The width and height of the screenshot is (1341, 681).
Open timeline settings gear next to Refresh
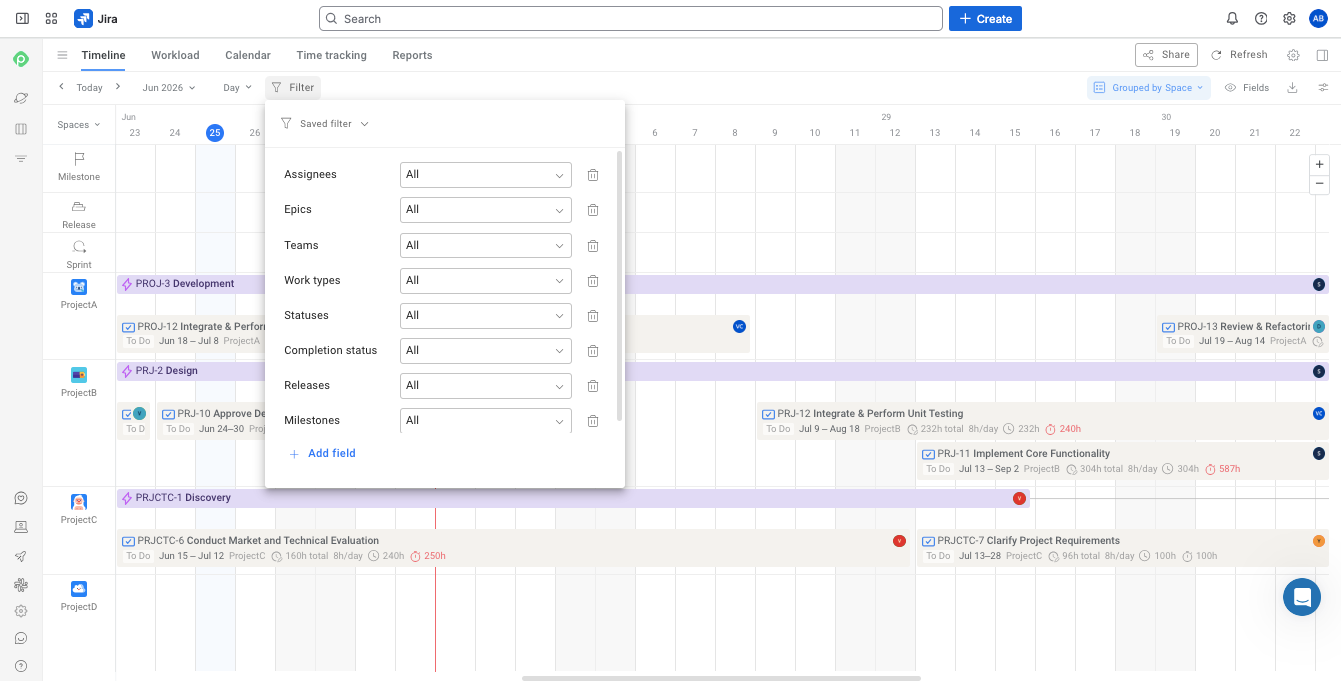coord(1293,55)
